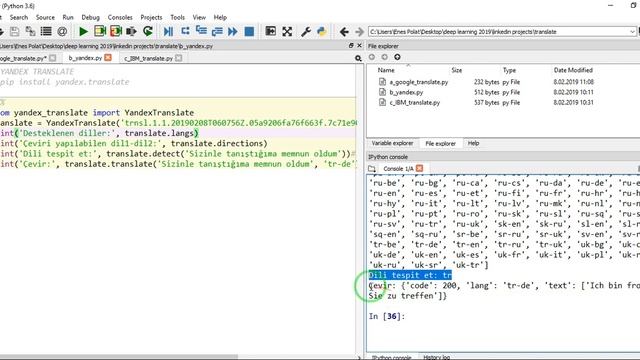Click the Save all files icon
The width and height of the screenshot is (640, 360).
coord(30,31)
